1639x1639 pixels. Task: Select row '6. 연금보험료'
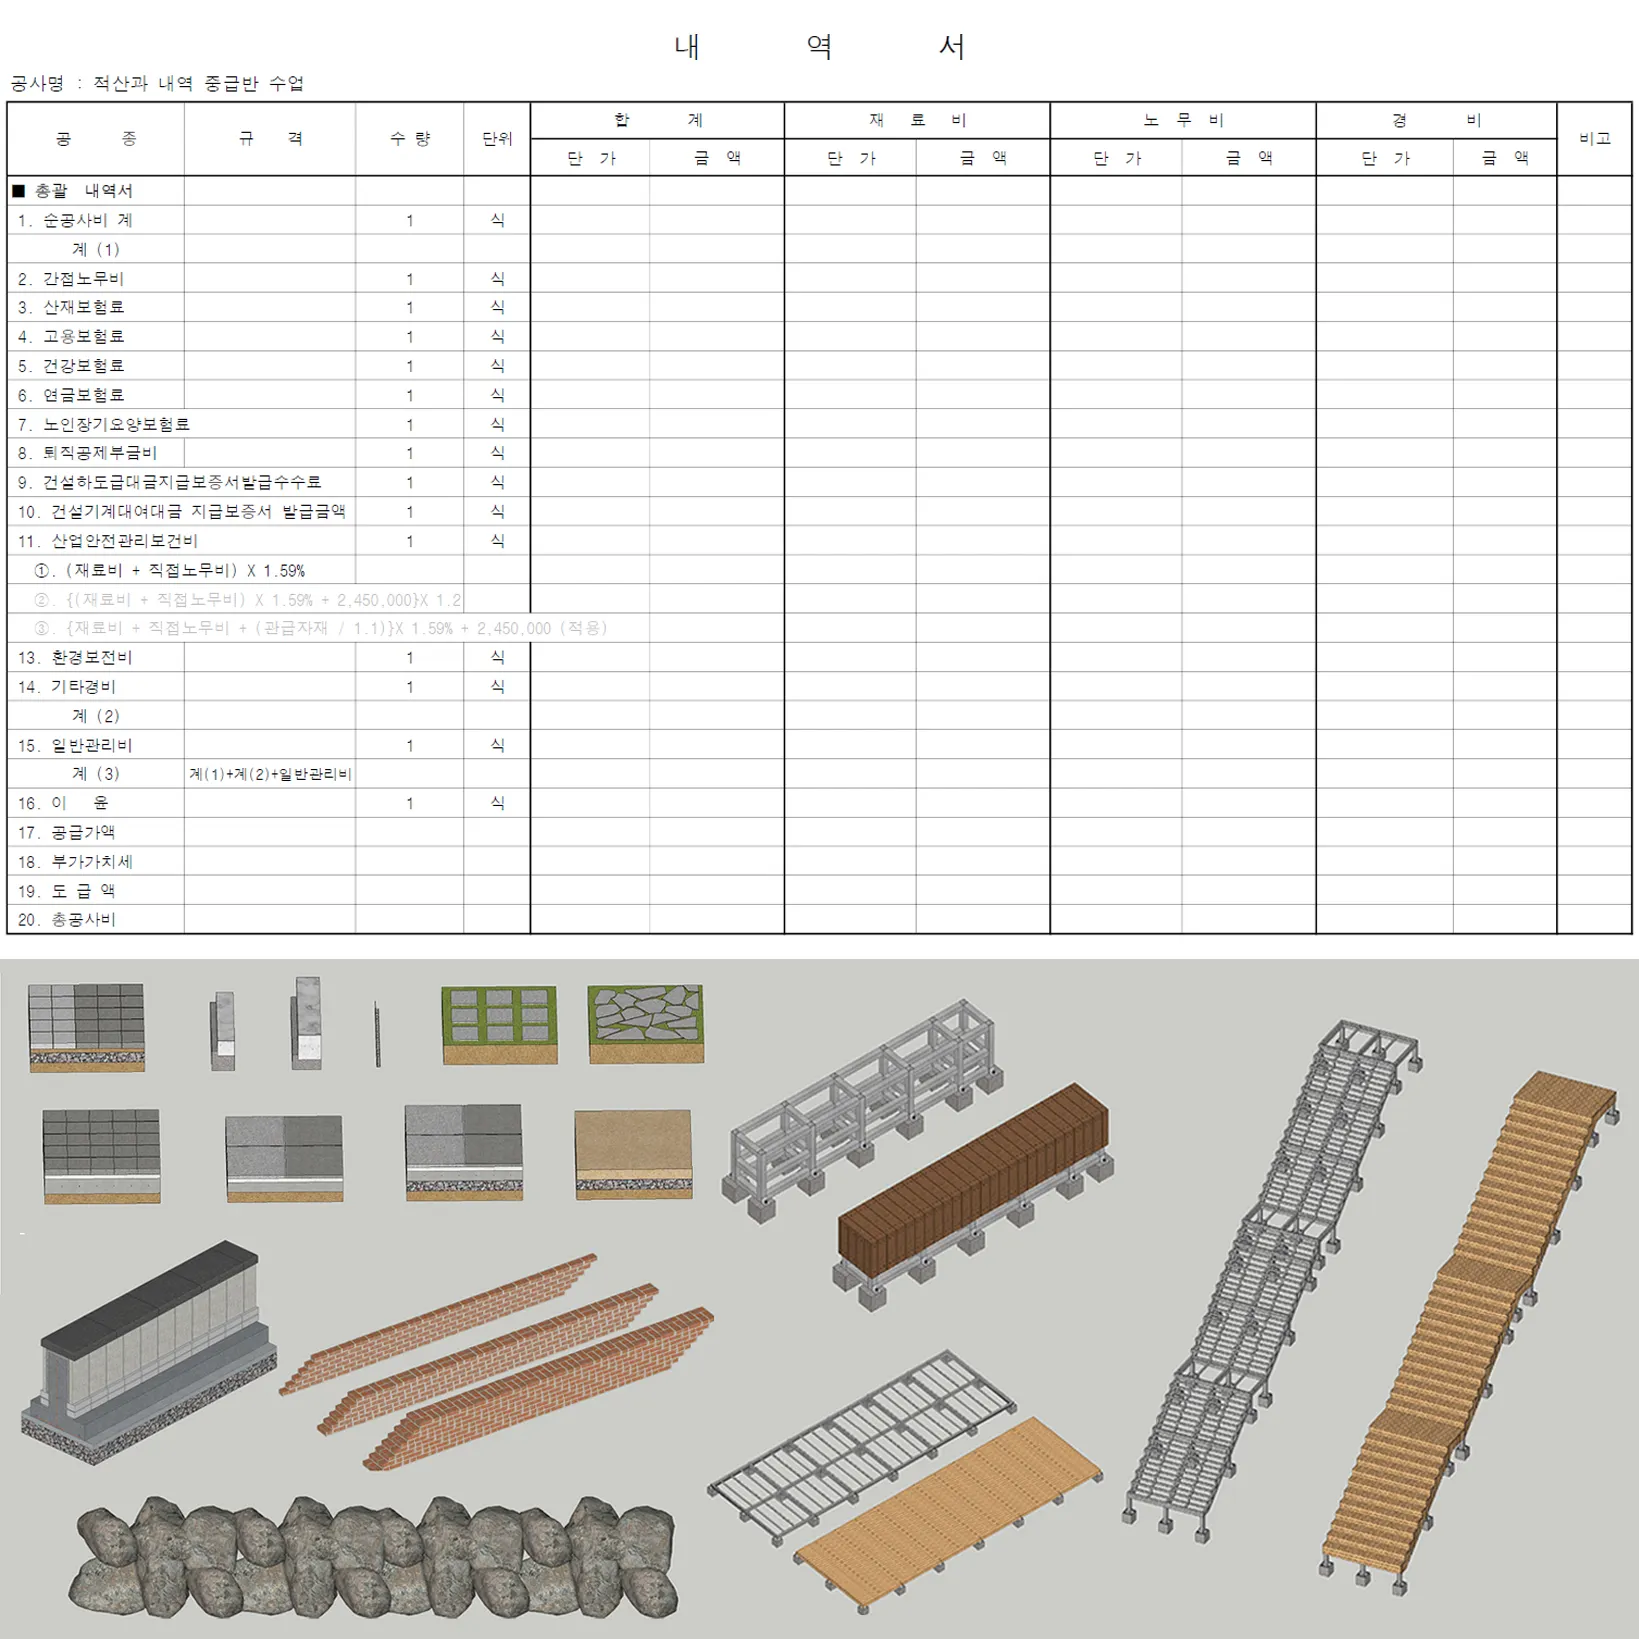tap(819, 395)
